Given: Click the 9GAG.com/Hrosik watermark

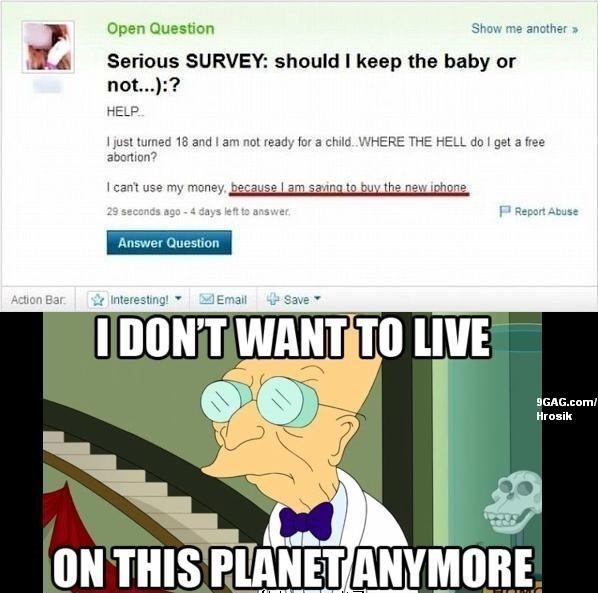Looking at the screenshot, I should 567,409.
